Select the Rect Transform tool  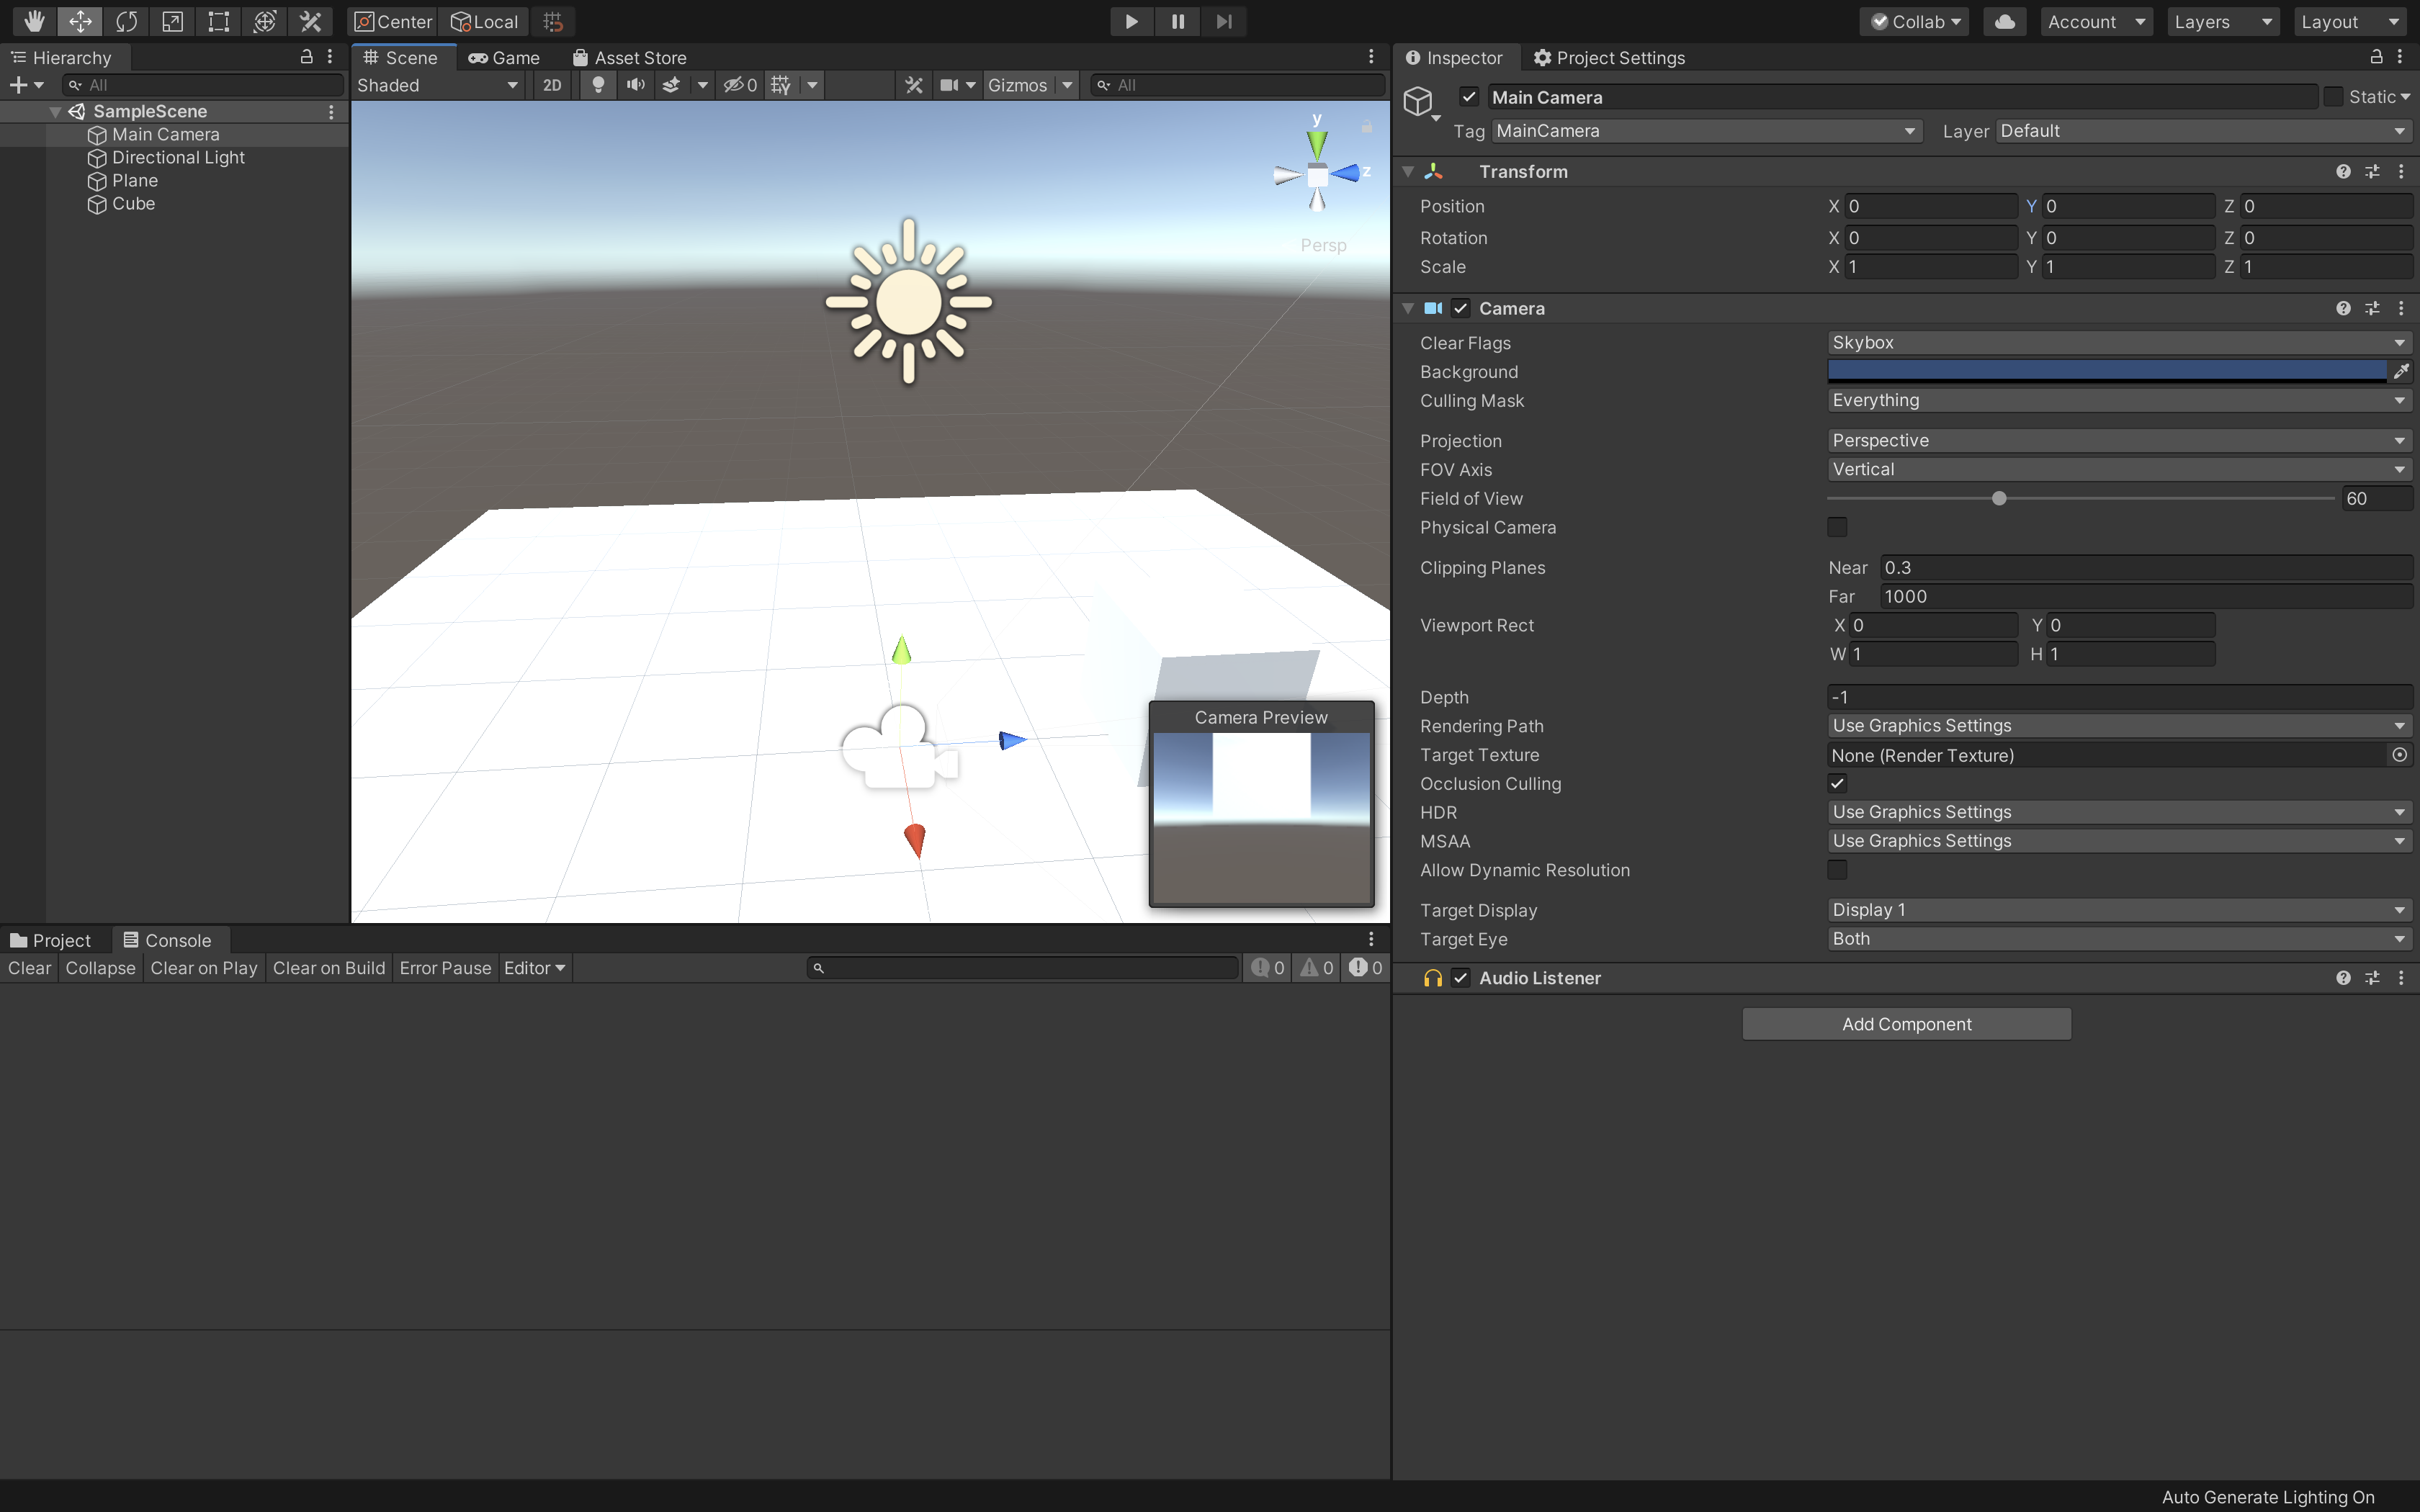[x=218, y=21]
